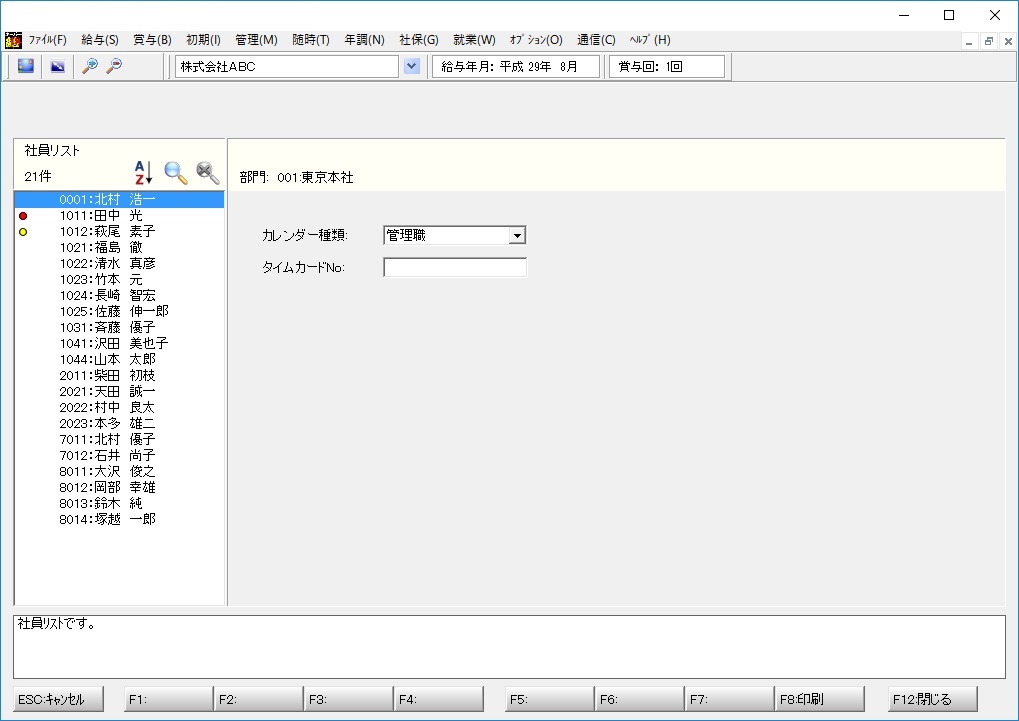Select employee 1011:田中 光
This screenshot has height=721, width=1019.
(x=120, y=216)
